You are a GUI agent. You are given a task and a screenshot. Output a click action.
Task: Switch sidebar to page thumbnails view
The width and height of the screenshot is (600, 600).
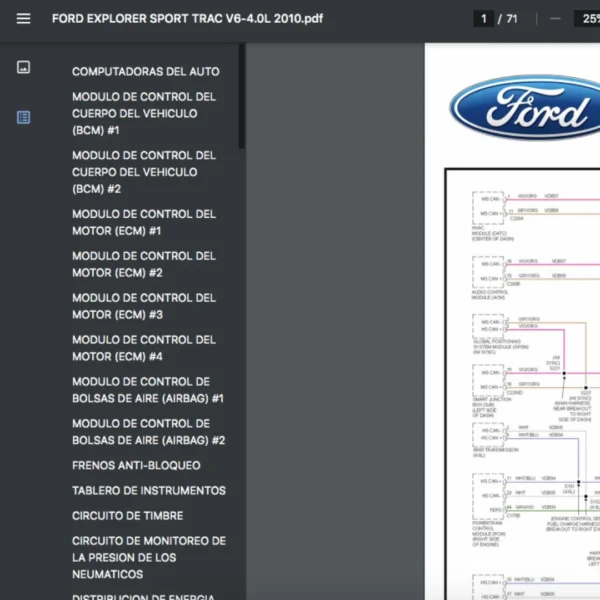pos(23,67)
